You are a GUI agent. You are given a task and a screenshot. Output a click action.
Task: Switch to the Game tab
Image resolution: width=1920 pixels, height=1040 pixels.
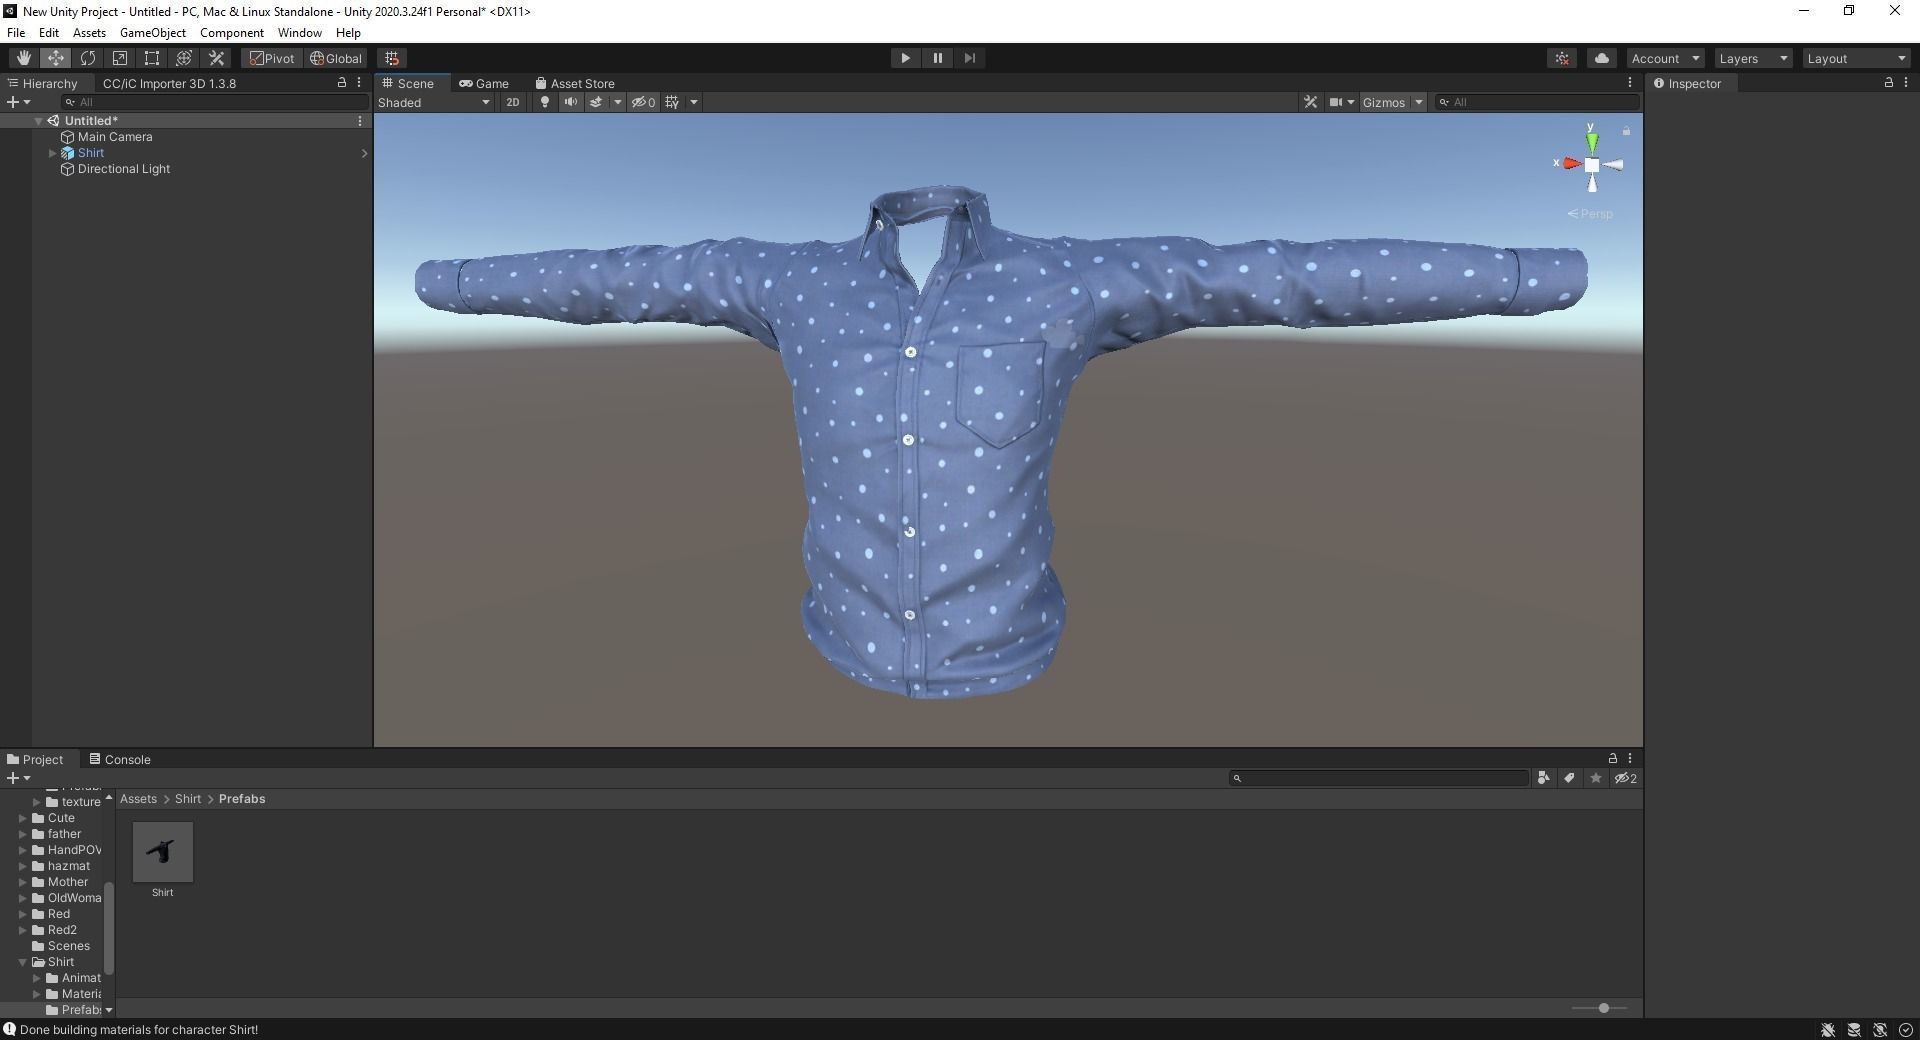(484, 84)
